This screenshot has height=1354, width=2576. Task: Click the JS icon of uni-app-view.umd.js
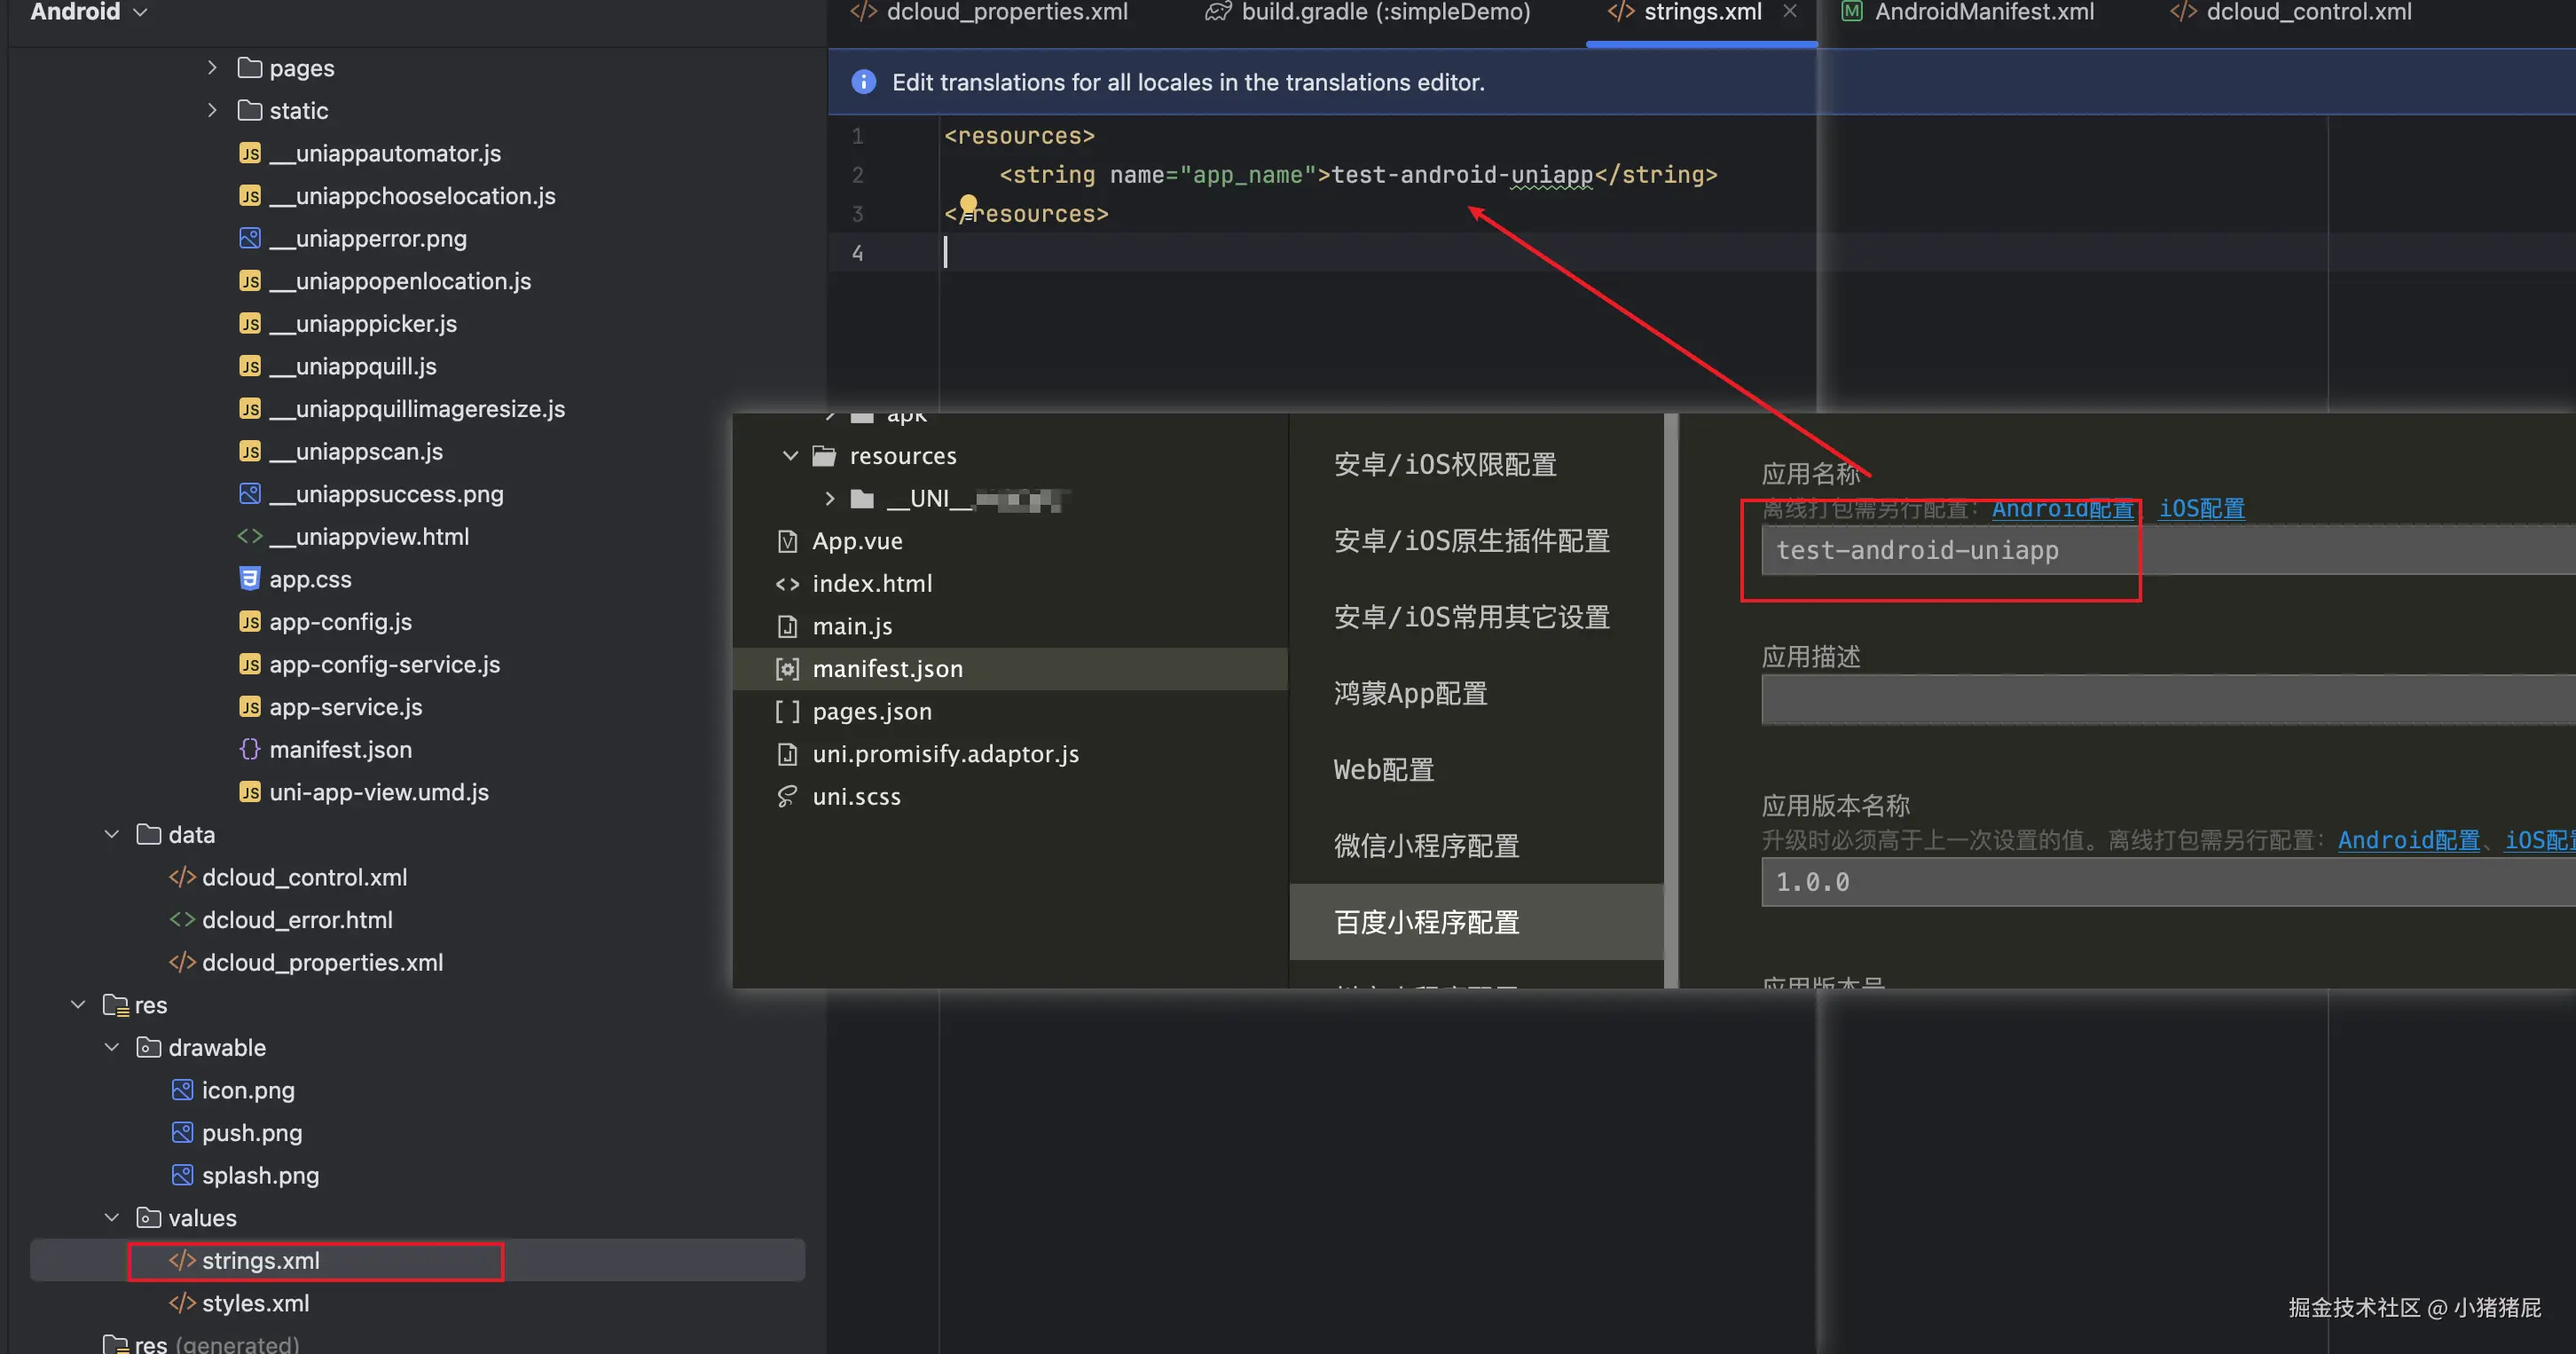click(x=250, y=792)
